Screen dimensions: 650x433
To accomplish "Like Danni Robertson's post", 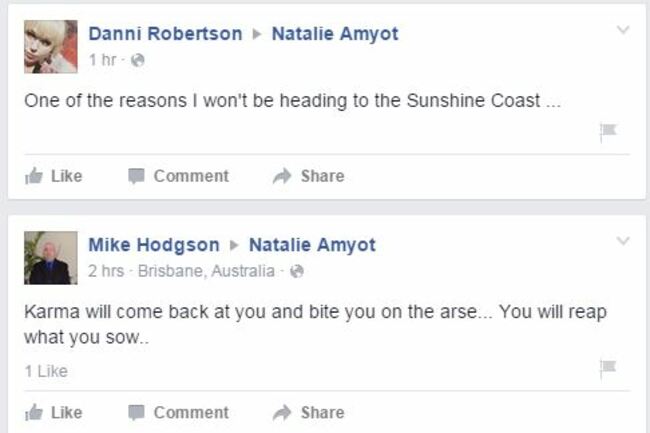I will 53,176.
